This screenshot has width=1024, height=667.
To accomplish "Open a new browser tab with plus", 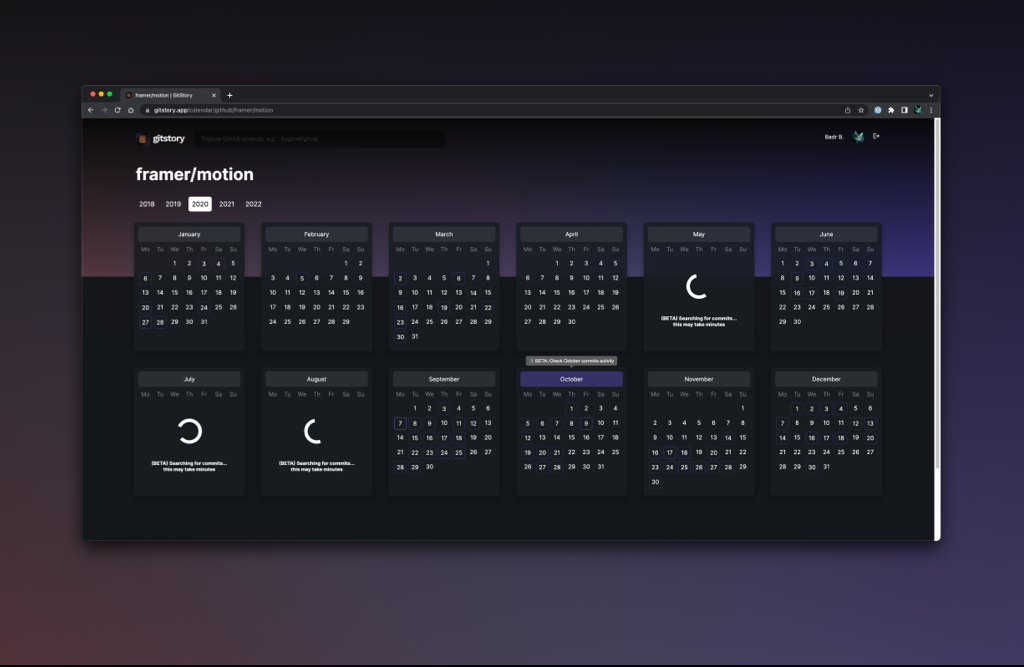I will (229, 95).
